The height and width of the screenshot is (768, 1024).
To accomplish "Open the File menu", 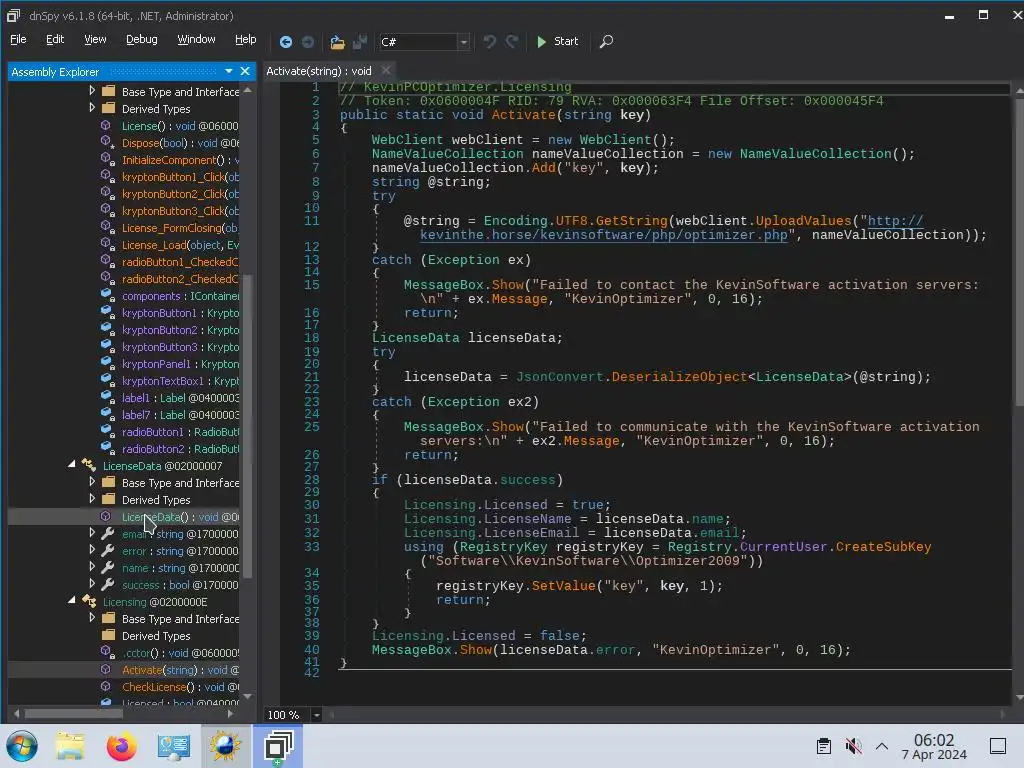I will (x=18, y=39).
